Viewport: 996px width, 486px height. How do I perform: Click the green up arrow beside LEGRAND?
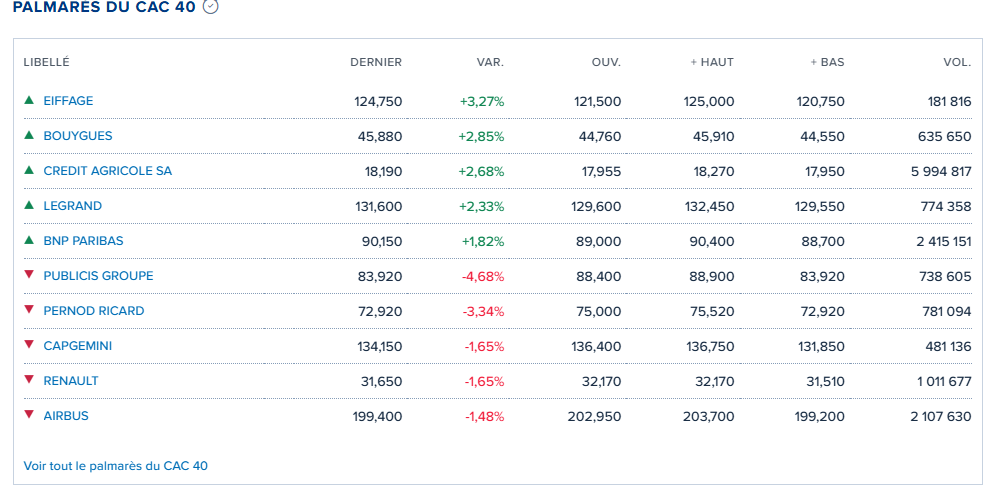click(29, 205)
